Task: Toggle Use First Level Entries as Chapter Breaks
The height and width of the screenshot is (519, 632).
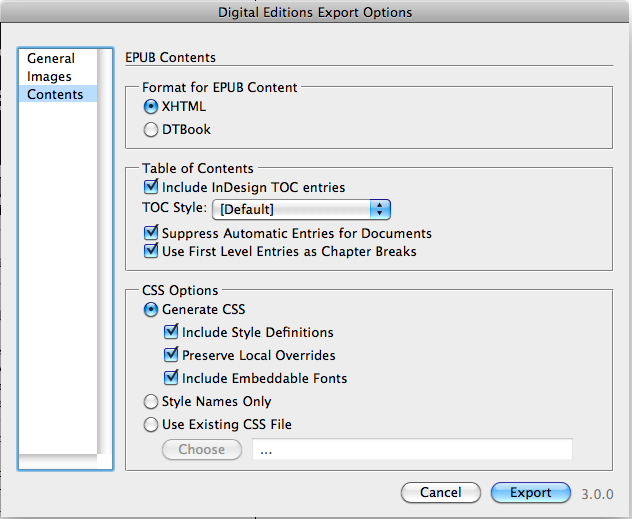Action: (x=151, y=251)
